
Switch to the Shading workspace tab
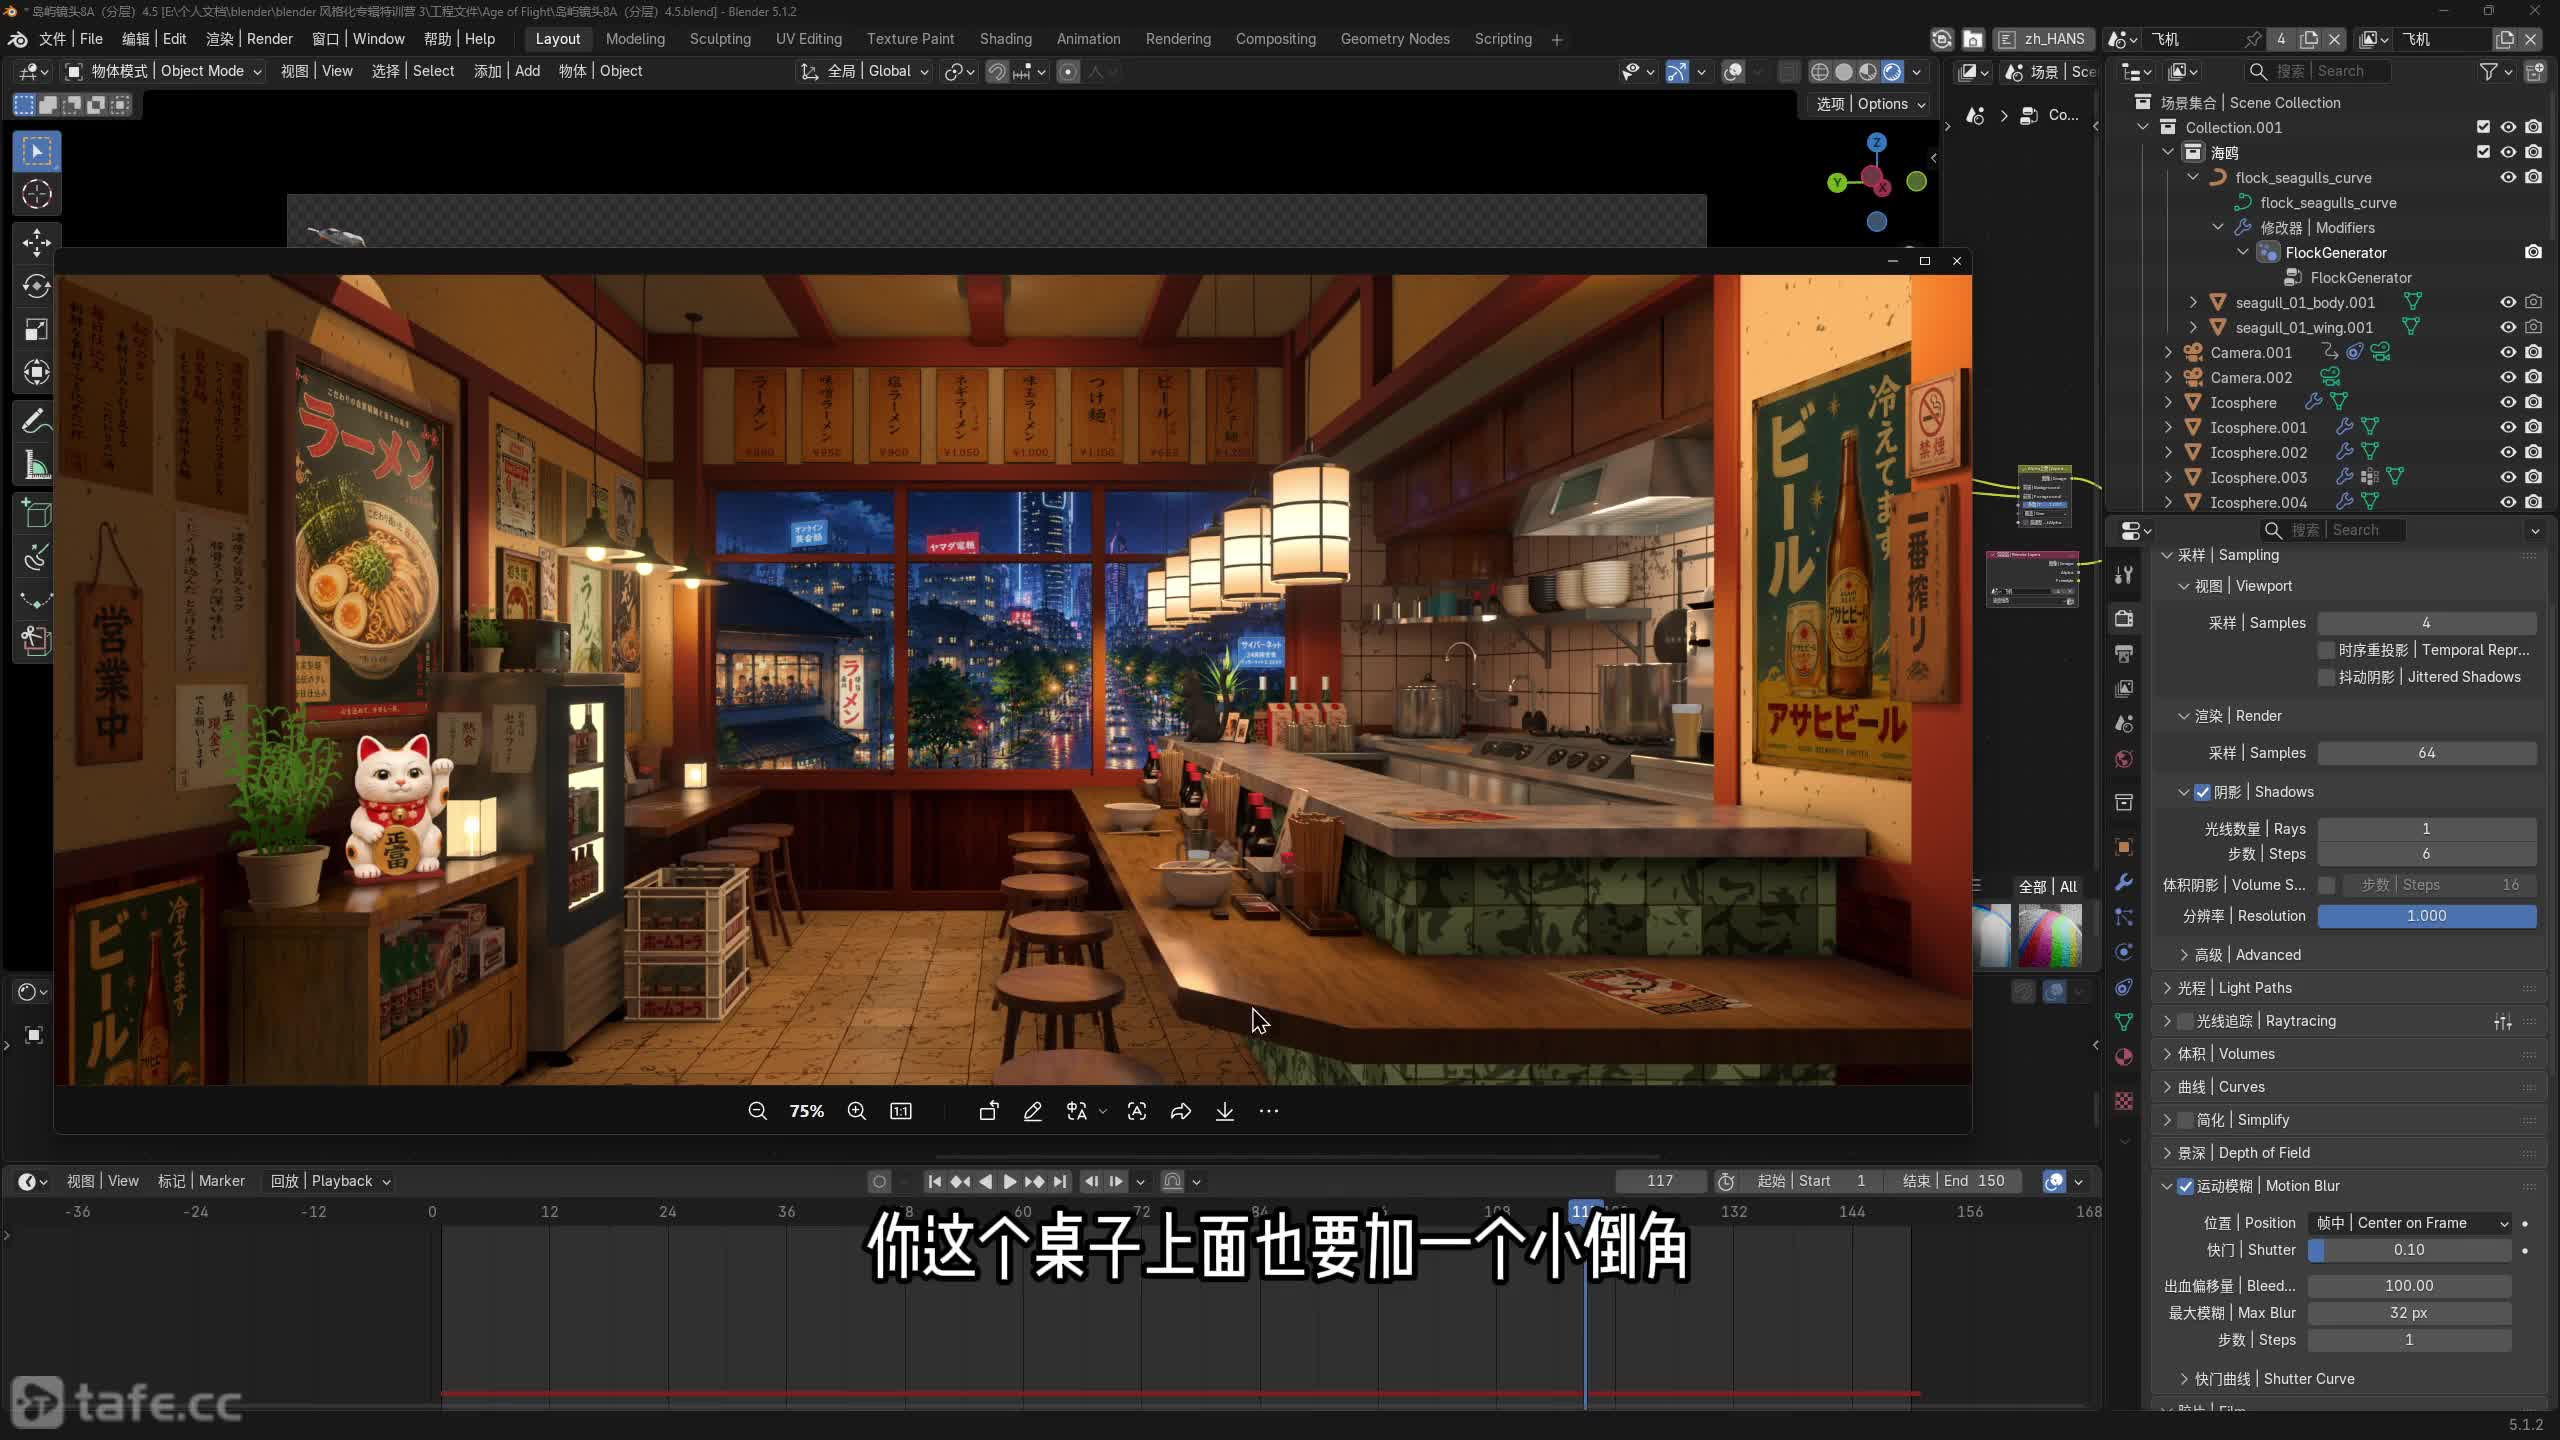pos(1005,39)
